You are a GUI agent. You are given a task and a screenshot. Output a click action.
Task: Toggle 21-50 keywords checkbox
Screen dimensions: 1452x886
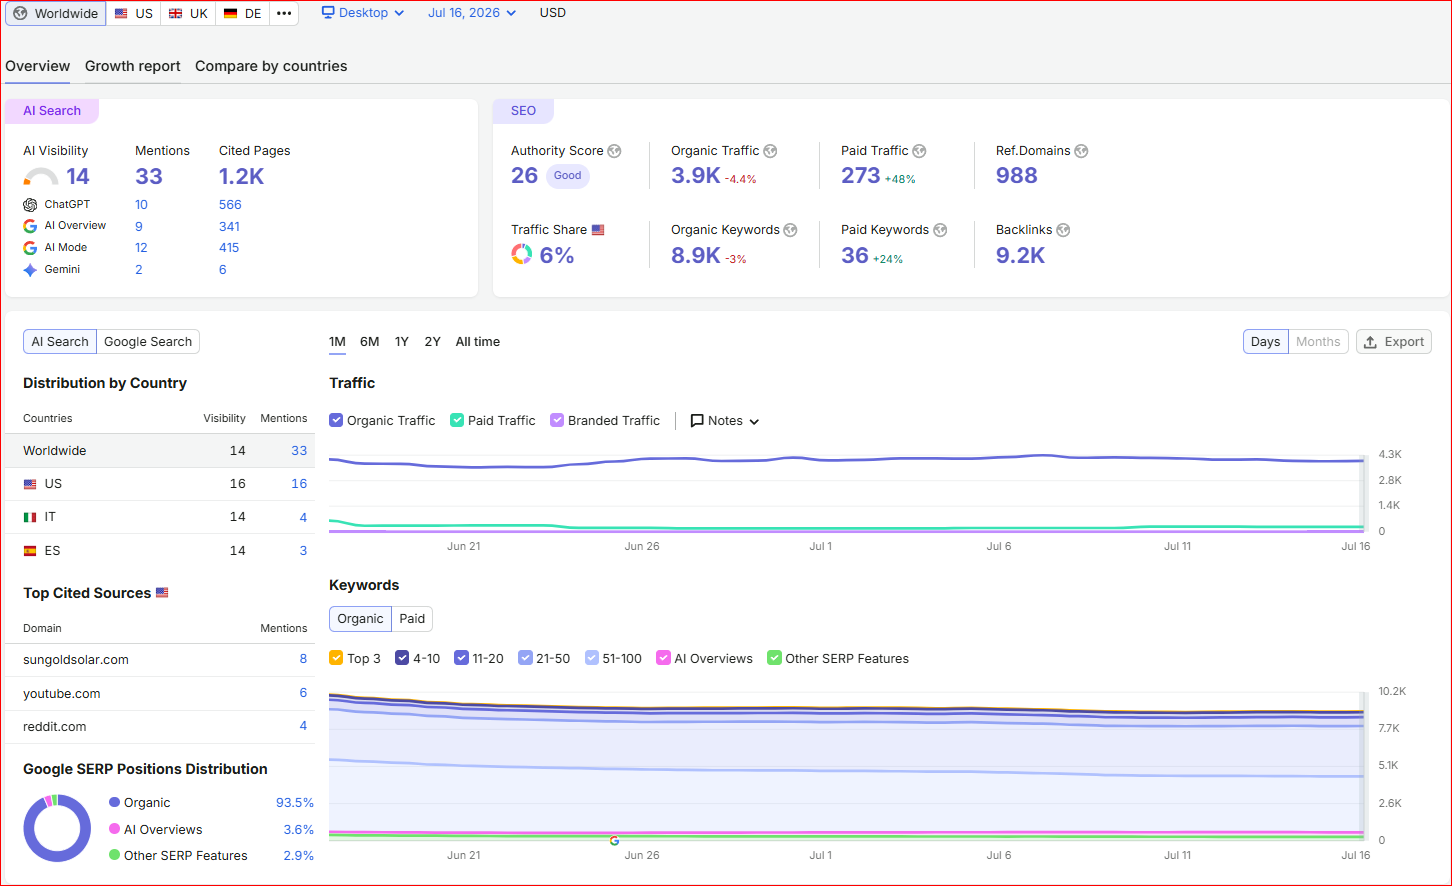click(525, 658)
